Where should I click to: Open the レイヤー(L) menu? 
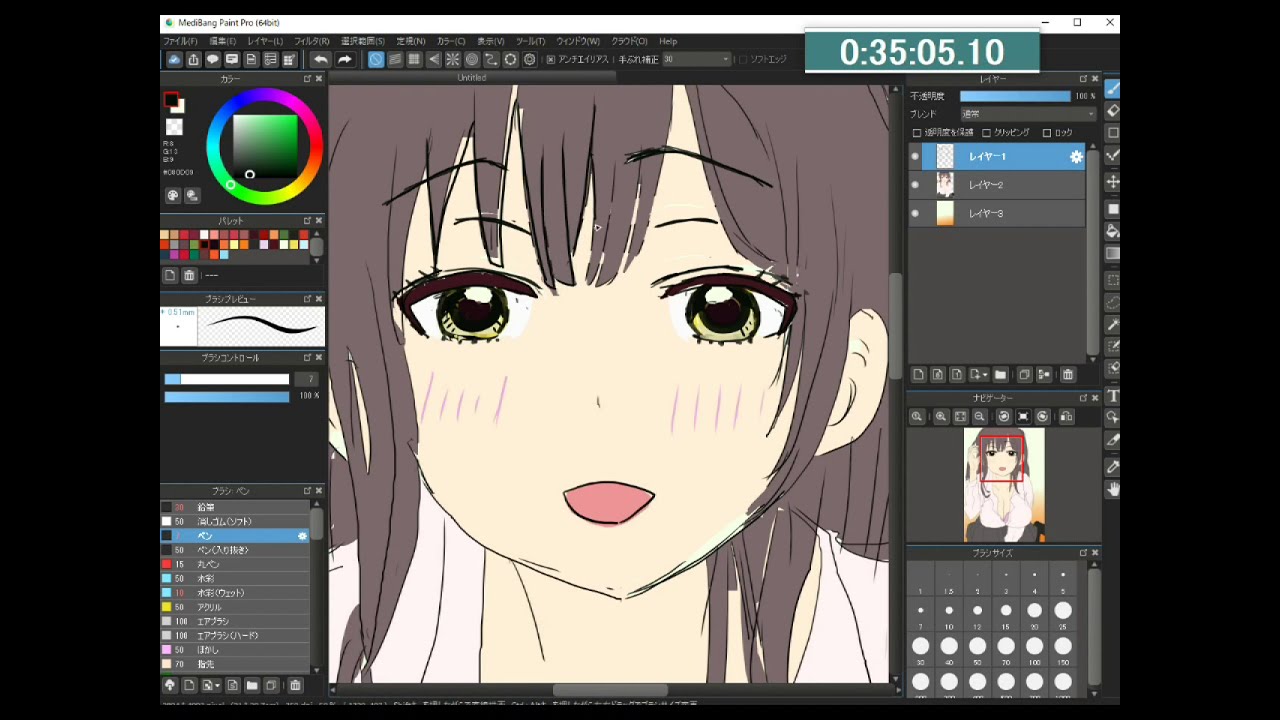[265, 41]
